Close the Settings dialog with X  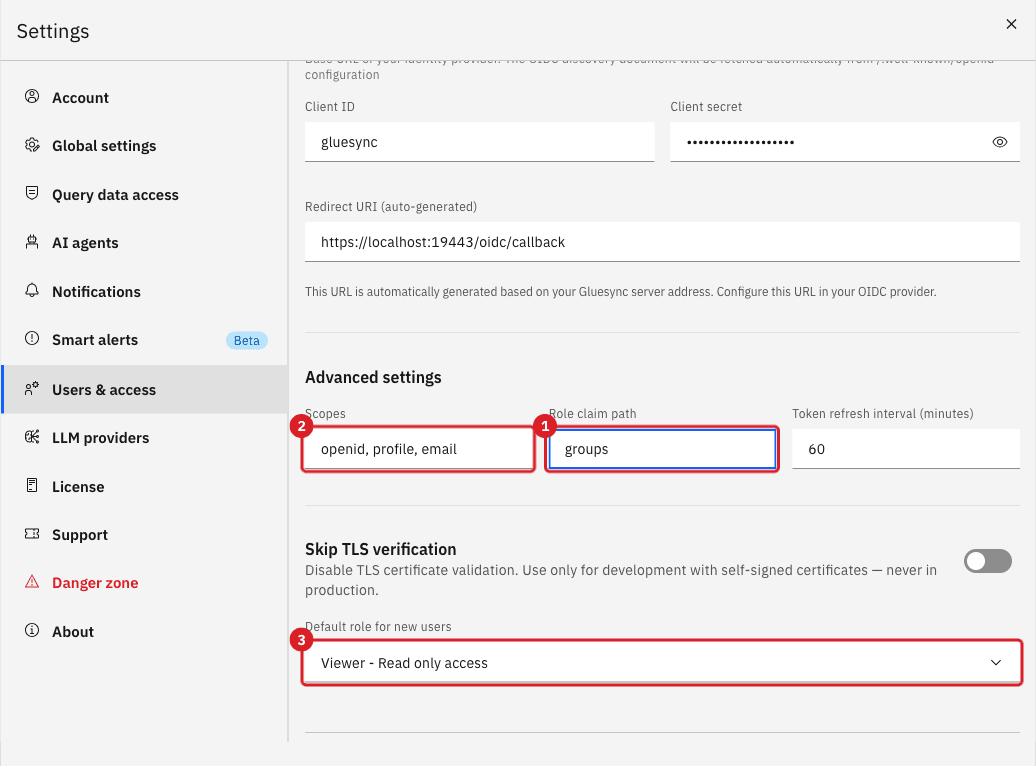pos(1011,24)
